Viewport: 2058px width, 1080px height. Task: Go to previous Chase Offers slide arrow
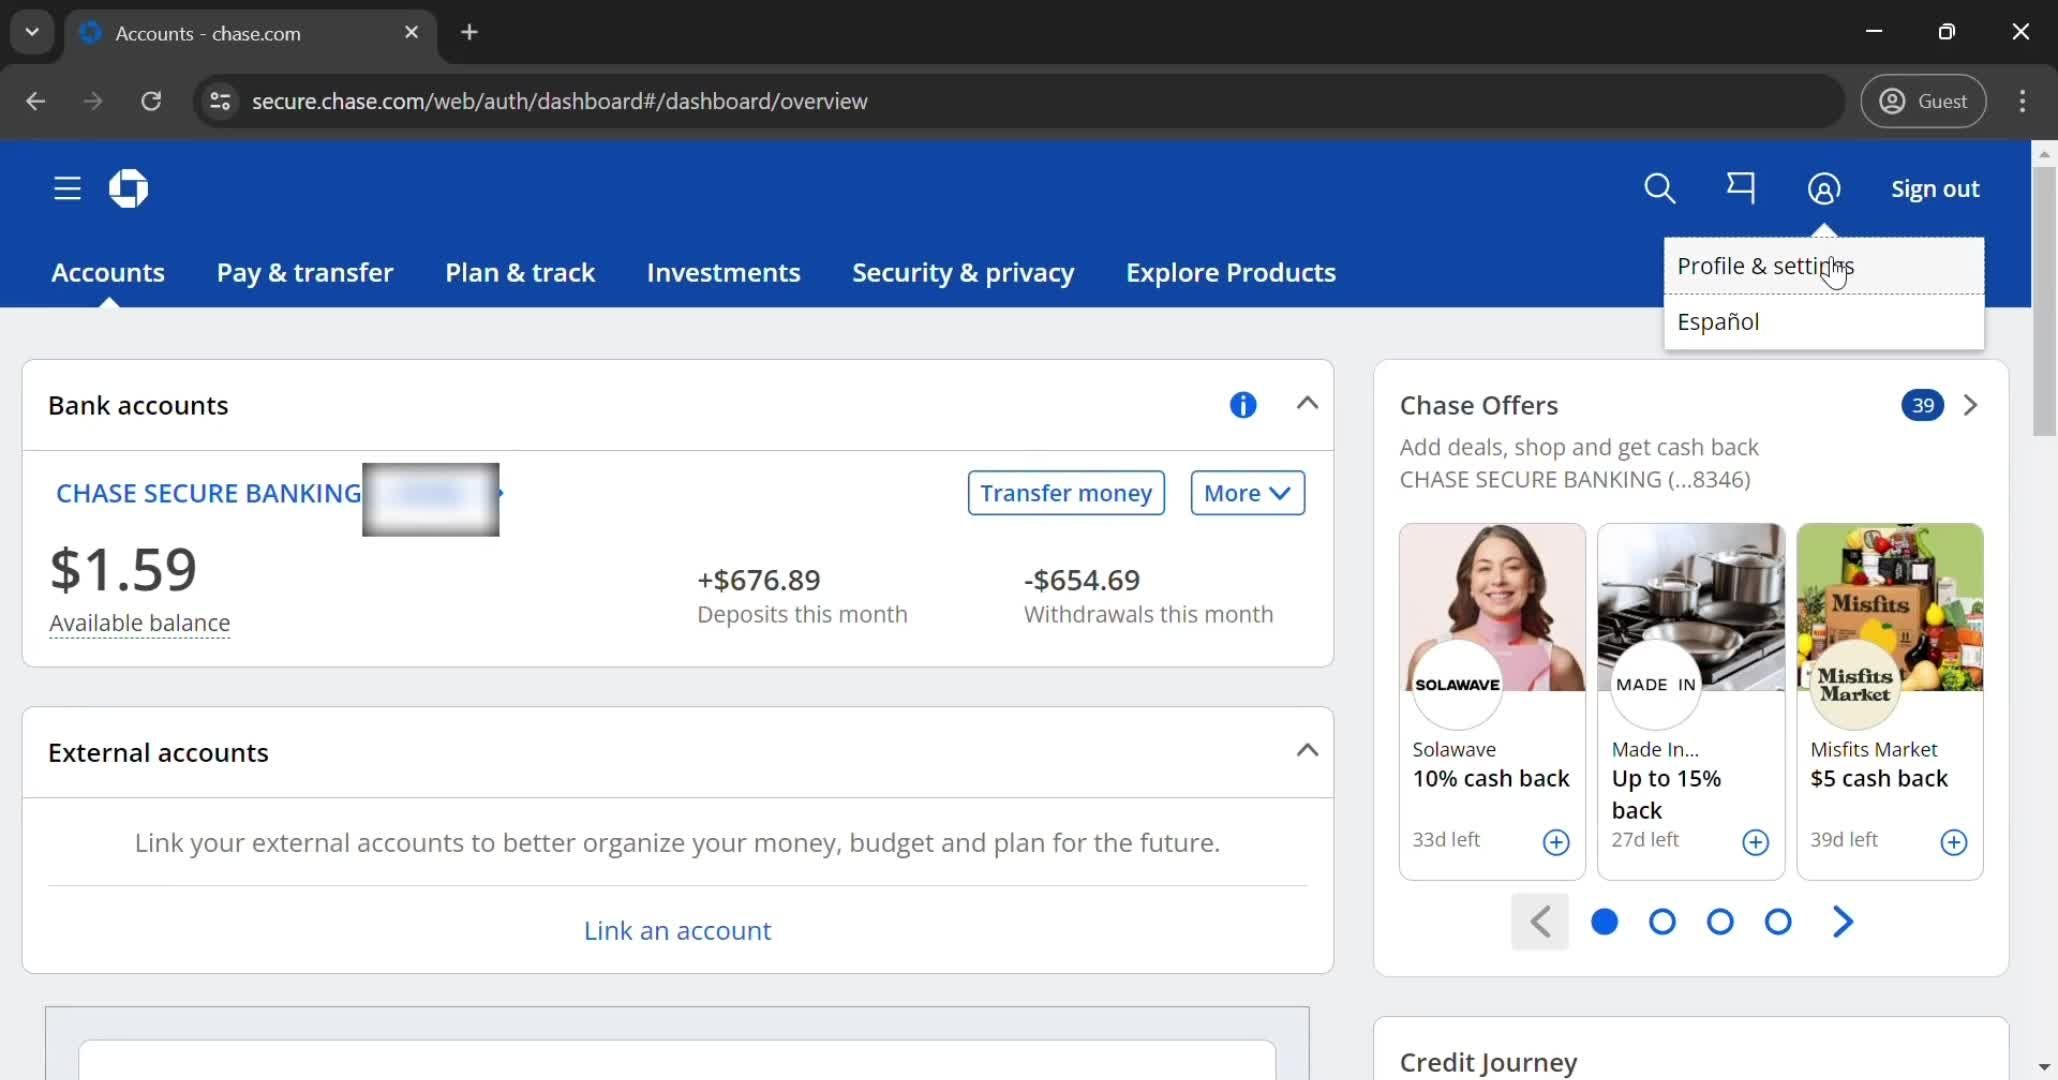coord(1540,921)
